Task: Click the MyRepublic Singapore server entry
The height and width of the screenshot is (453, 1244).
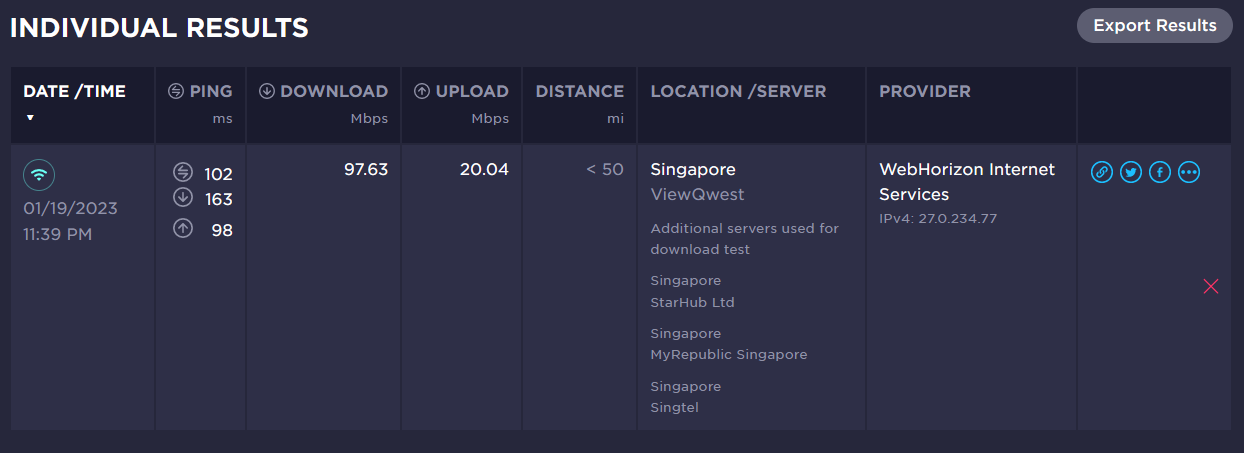Action: (728, 354)
